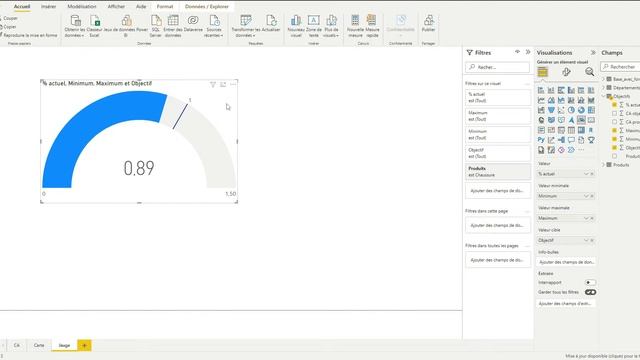Open Sources récentes list

click(214, 26)
